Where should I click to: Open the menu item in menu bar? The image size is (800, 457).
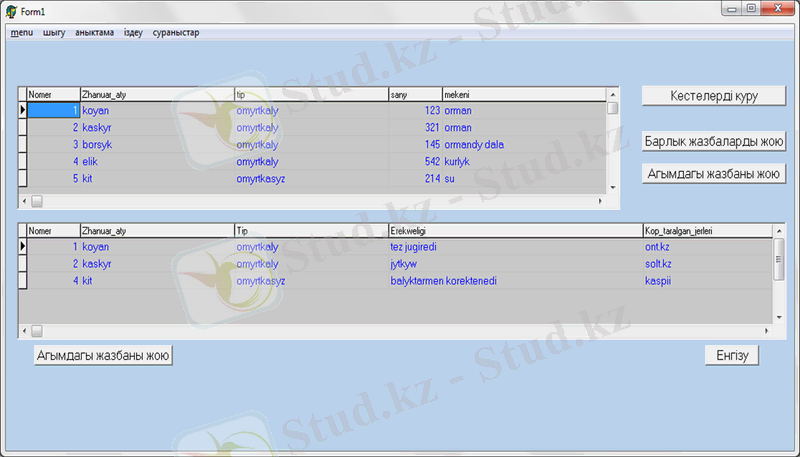coord(22,33)
